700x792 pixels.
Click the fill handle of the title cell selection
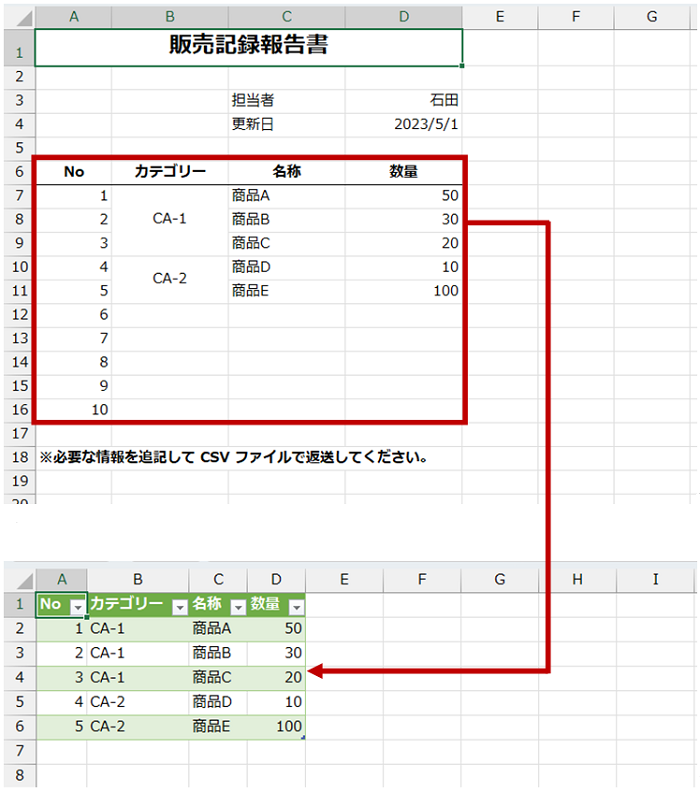(x=463, y=66)
